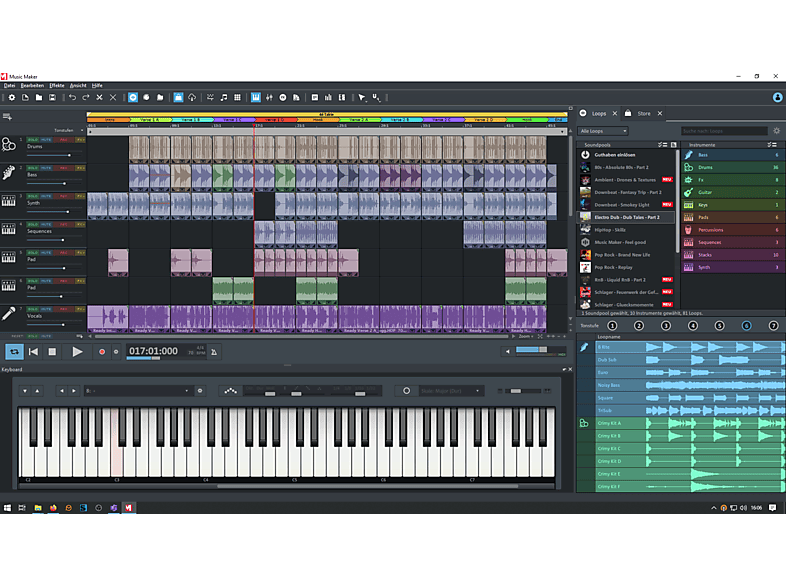The width and height of the screenshot is (786, 587).
Task: Open the Alle Loops dropdown
Action: pyautogui.click(x=604, y=131)
